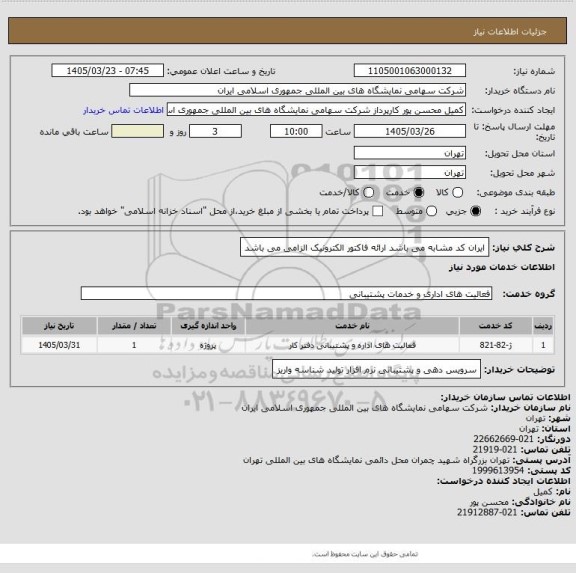Click the گروه خدمت service group field
Viewport: 576px width, 573px height.
coord(286,293)
